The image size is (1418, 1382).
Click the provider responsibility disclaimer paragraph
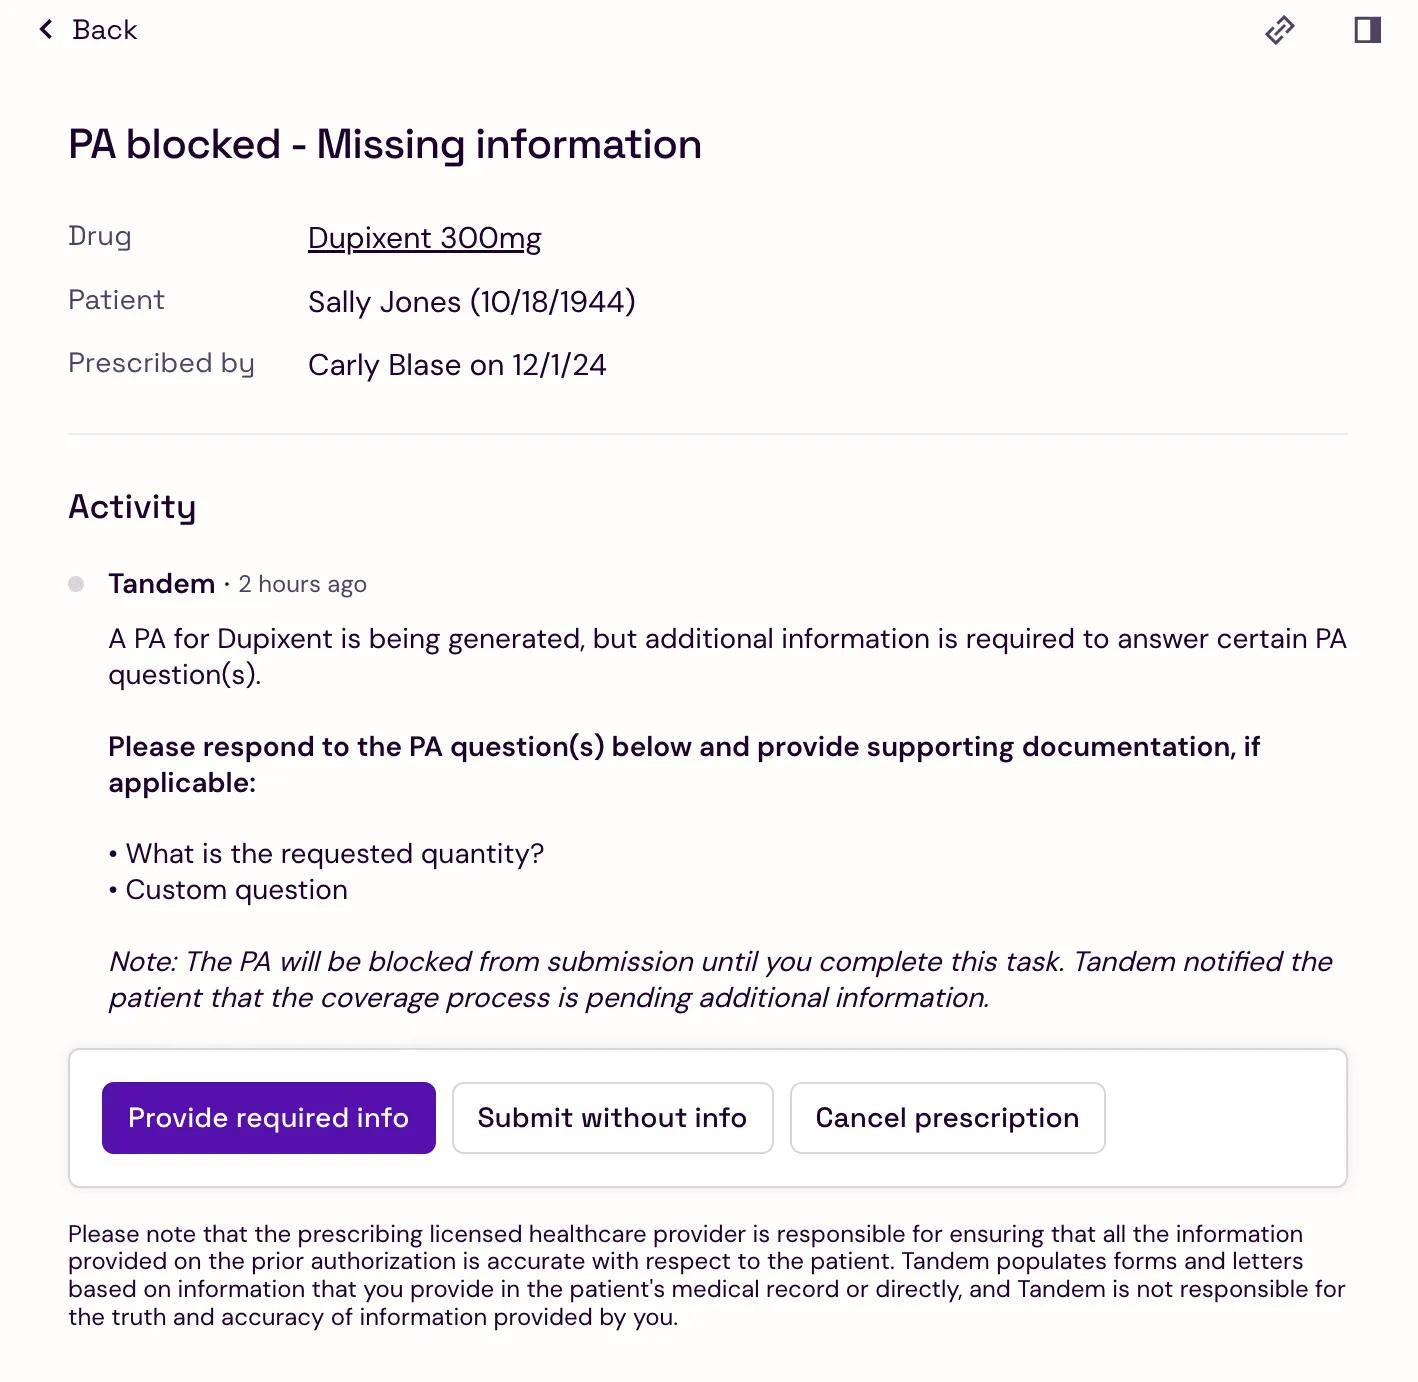pos(706,1275)
